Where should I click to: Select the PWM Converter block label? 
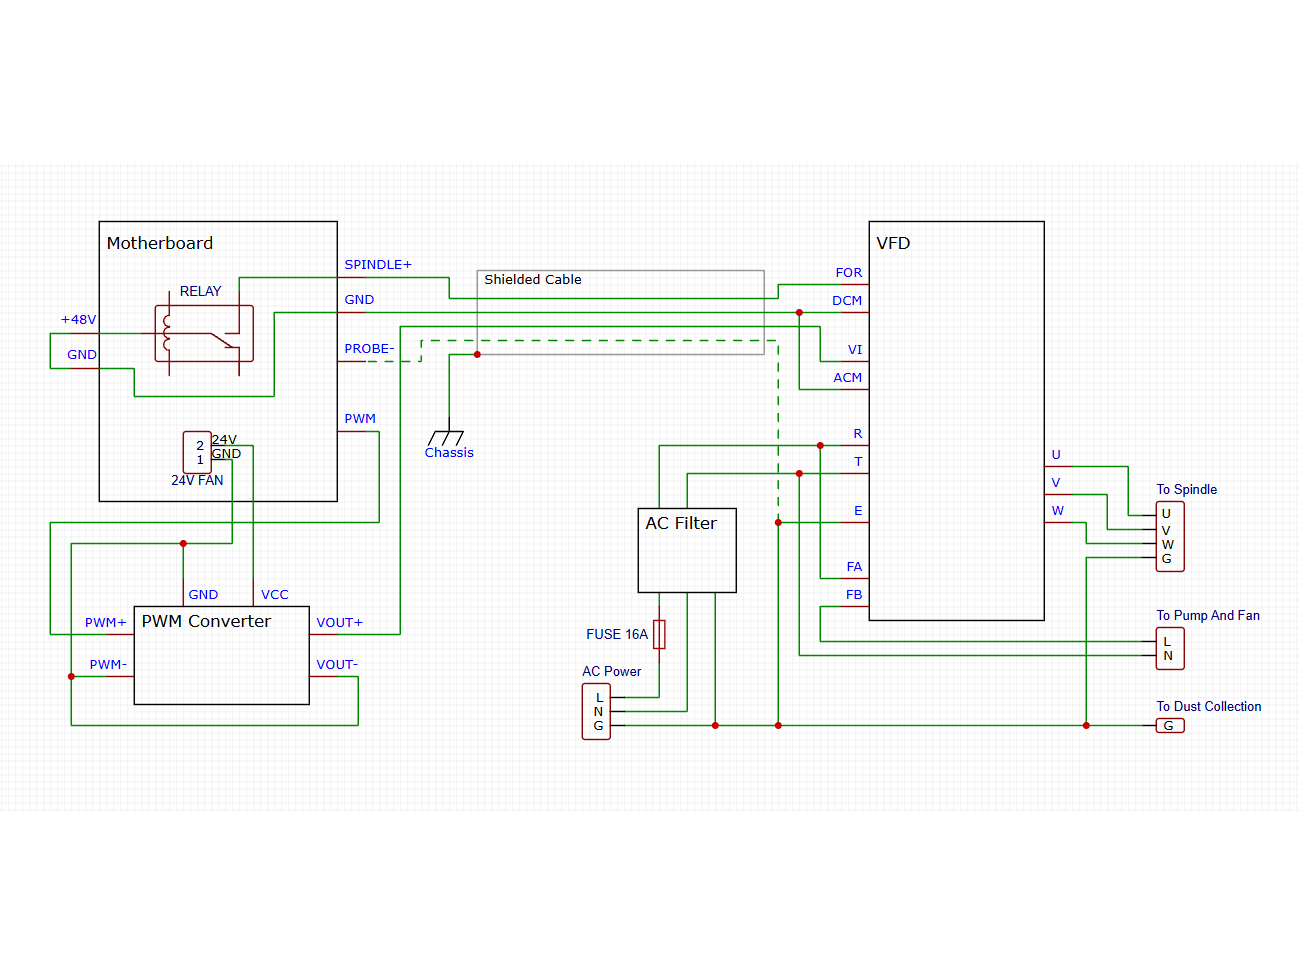[206, 621]
